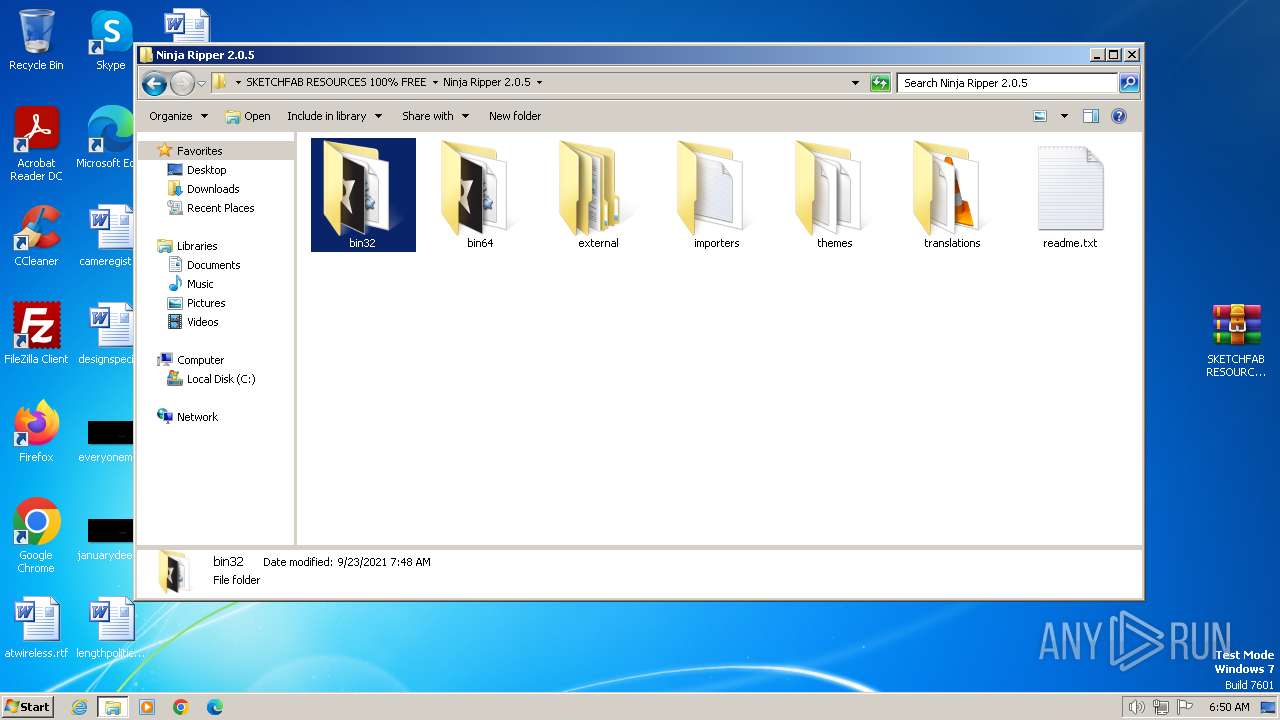Click the Chrome icon in the taskbar

coord(181,707)
